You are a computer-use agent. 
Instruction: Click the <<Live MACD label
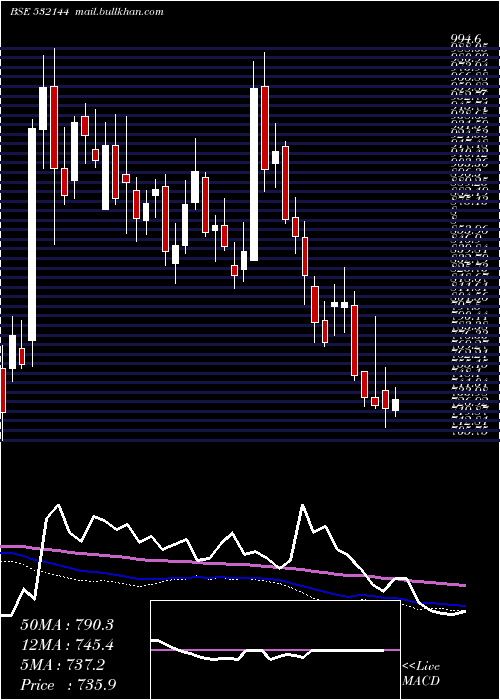(x=421, y=674)
